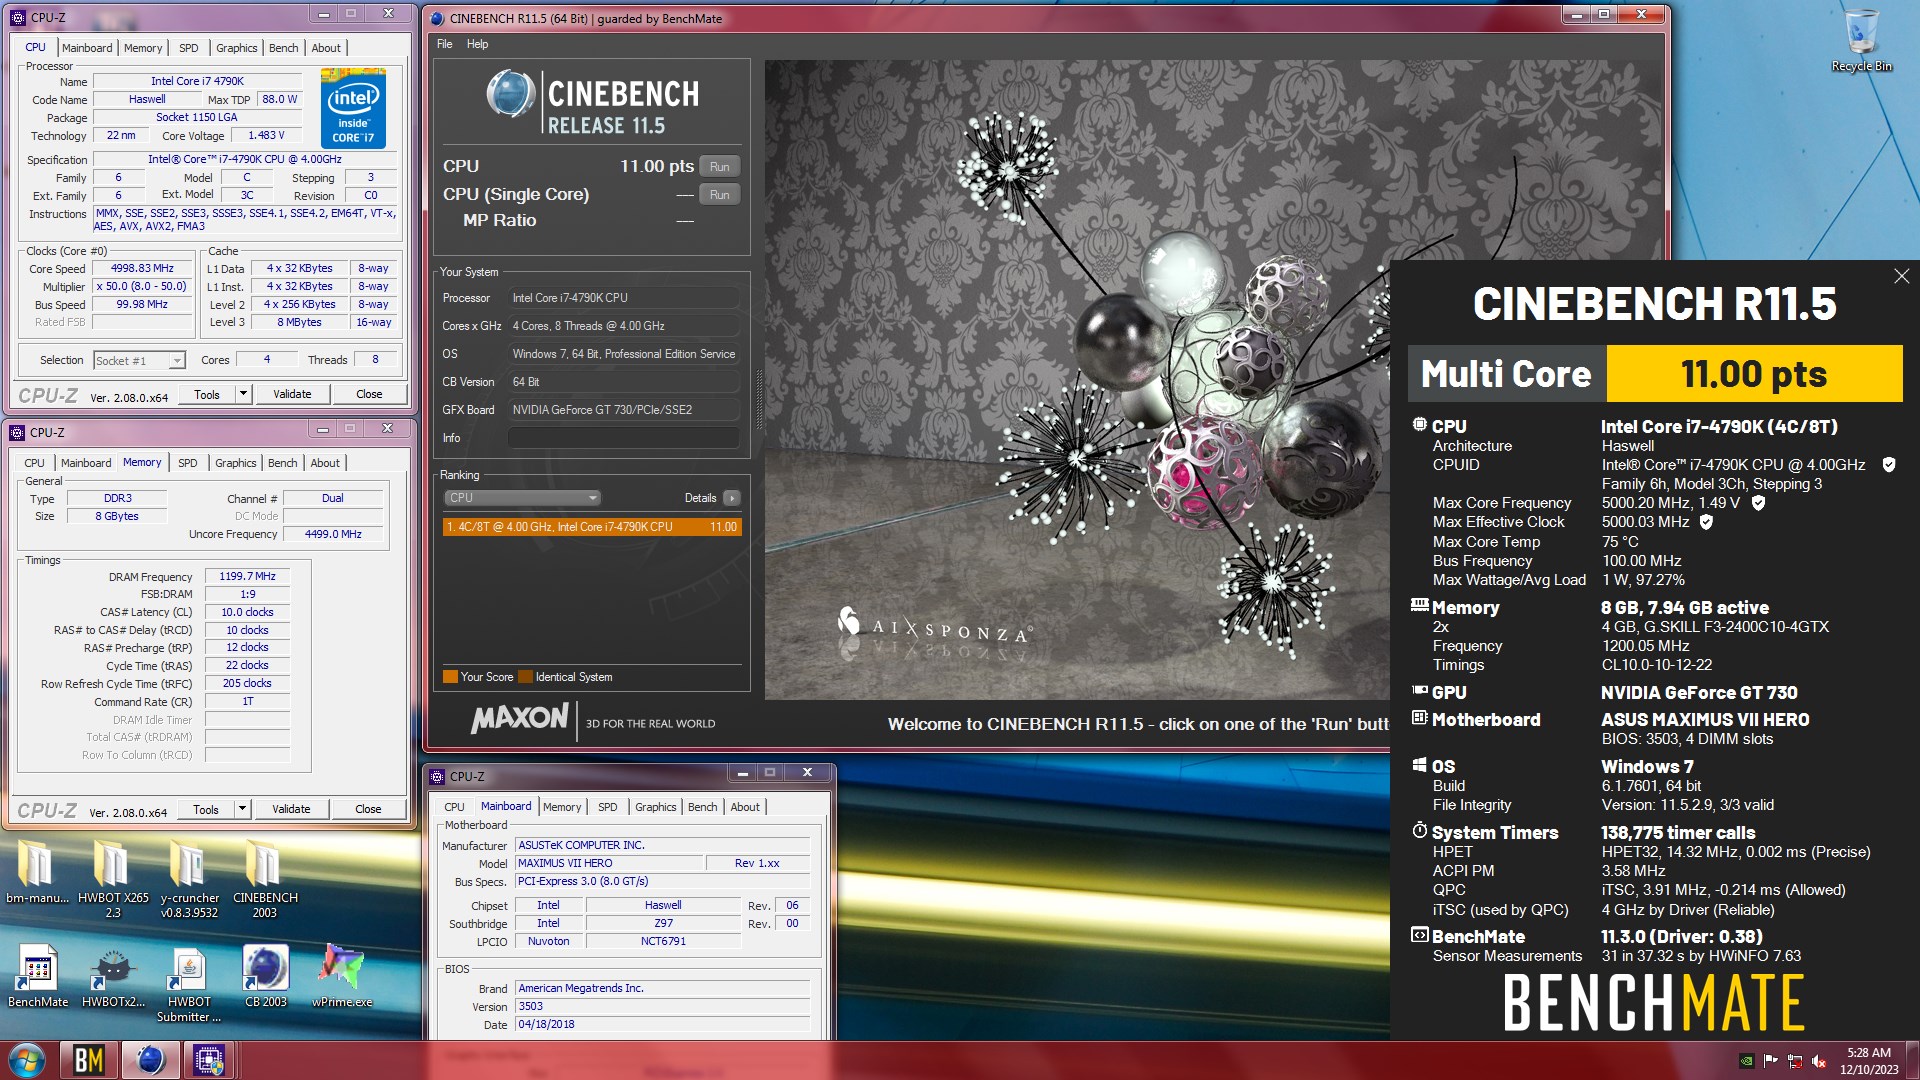Screen dimensions: 1920x1080
Task: Close the BenchMate result overlay with X
Action: [1901, 276]
